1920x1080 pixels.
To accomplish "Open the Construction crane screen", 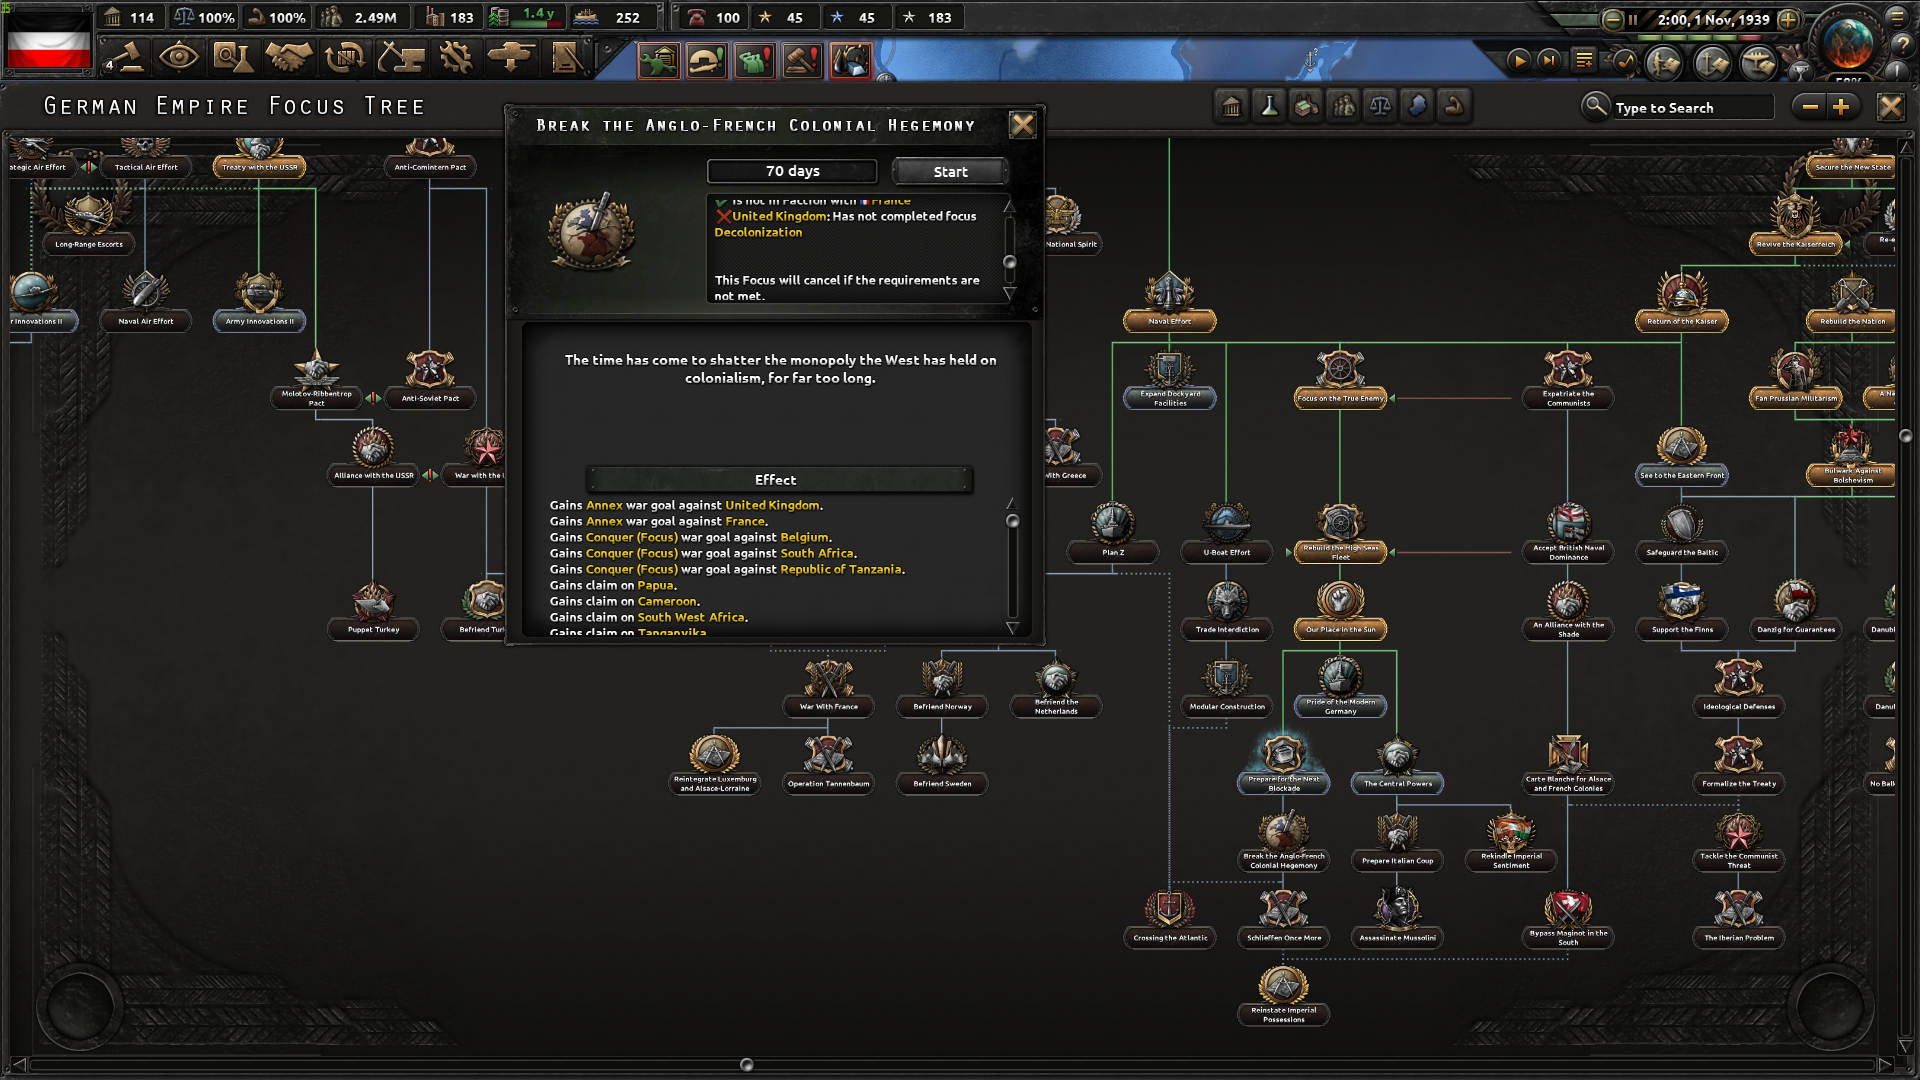I will [401, 57].
